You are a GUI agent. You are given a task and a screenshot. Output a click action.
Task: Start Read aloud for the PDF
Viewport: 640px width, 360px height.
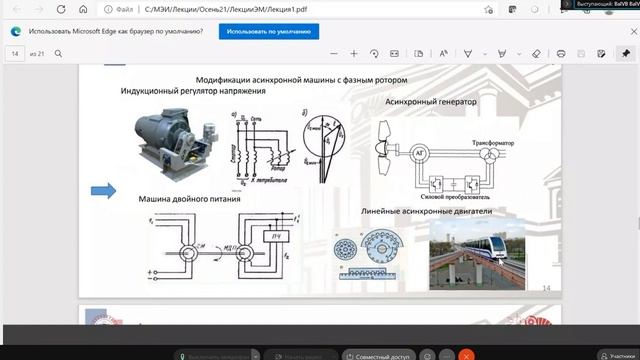[x=444, y=53]
